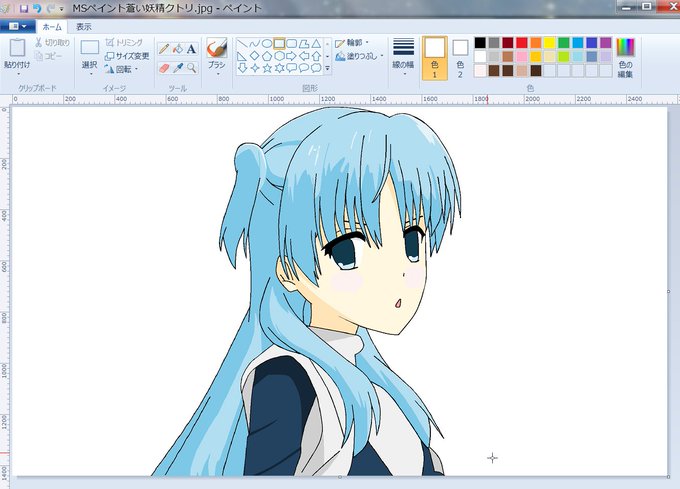The height and width of the screenshot is (489, 680).
Task: Choose the Polygon shape
Action: click(x=304, y=44)
